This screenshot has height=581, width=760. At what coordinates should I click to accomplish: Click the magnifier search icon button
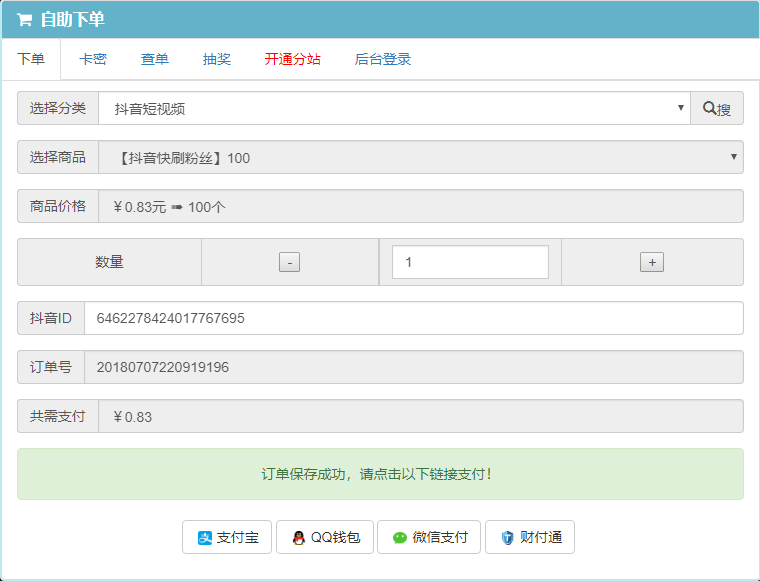coord(716,108)
